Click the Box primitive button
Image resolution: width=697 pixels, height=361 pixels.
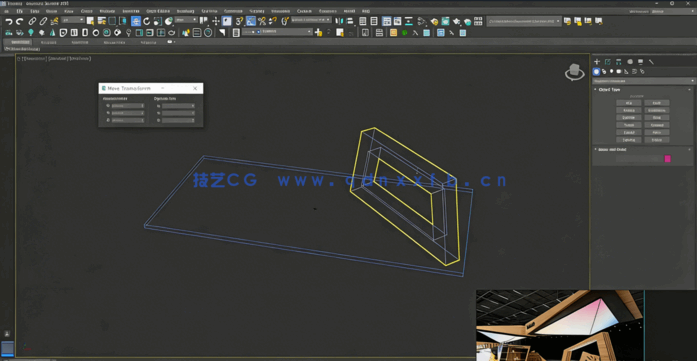tap(629, 103)
